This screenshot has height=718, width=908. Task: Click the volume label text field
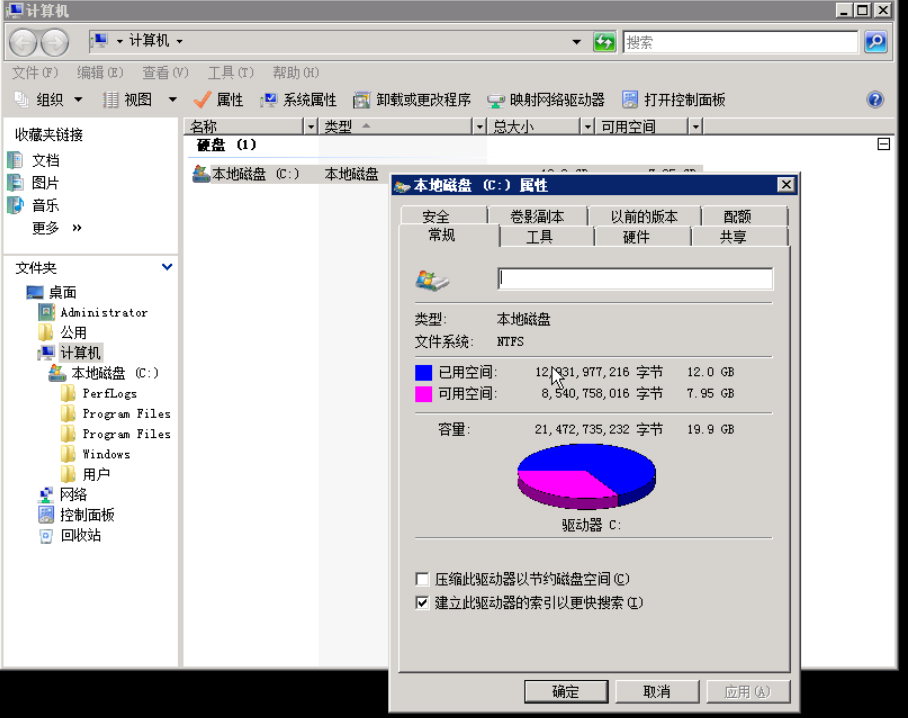tap(635, 279)
